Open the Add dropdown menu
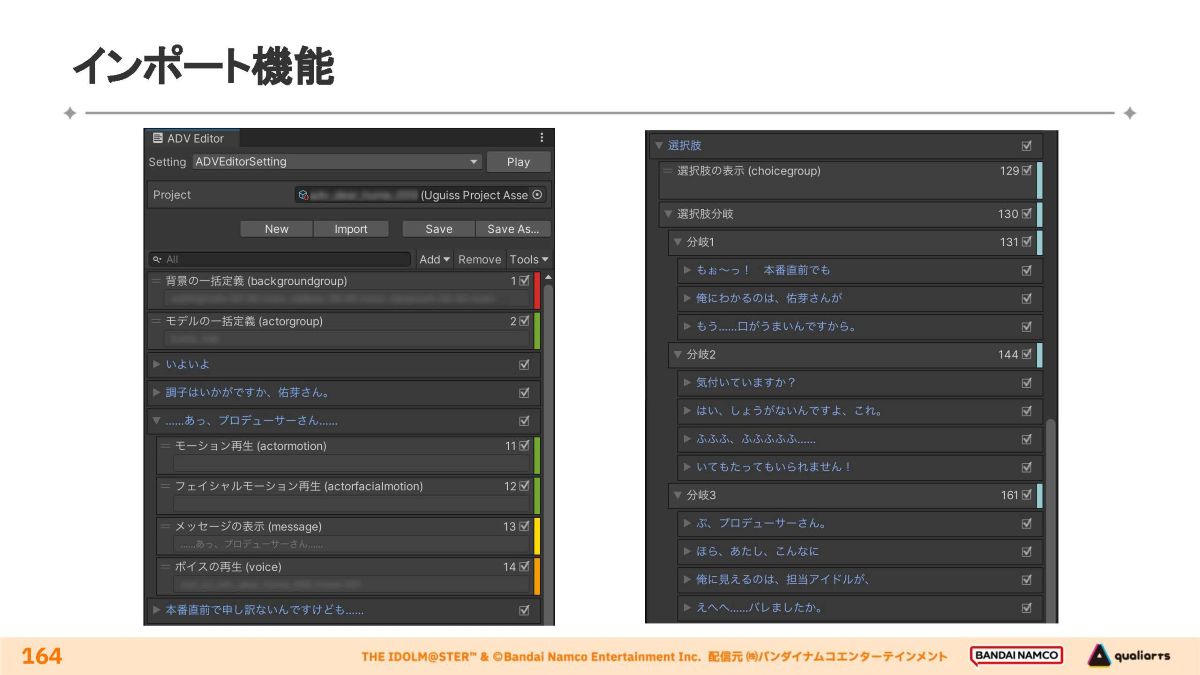This screenshot has height=675, width=1200. coord(434,259)
